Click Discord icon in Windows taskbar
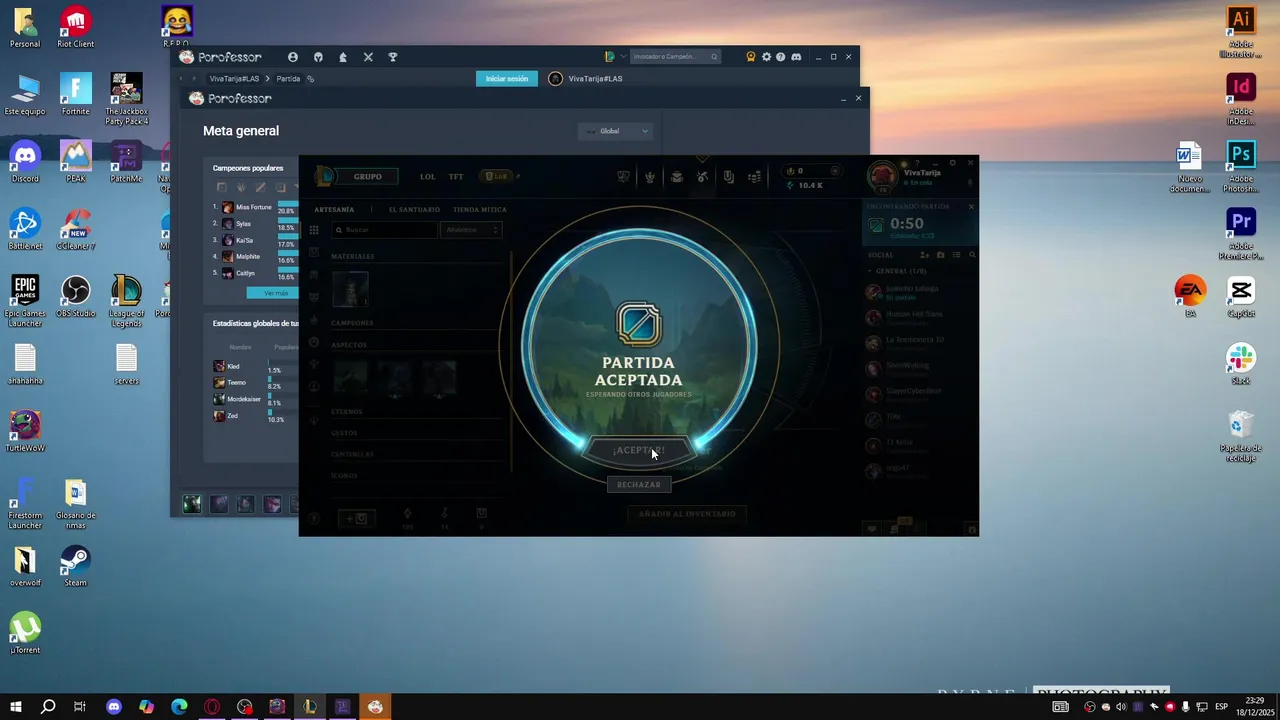This screenshot has height=720, width=1280. click(114, 707)
